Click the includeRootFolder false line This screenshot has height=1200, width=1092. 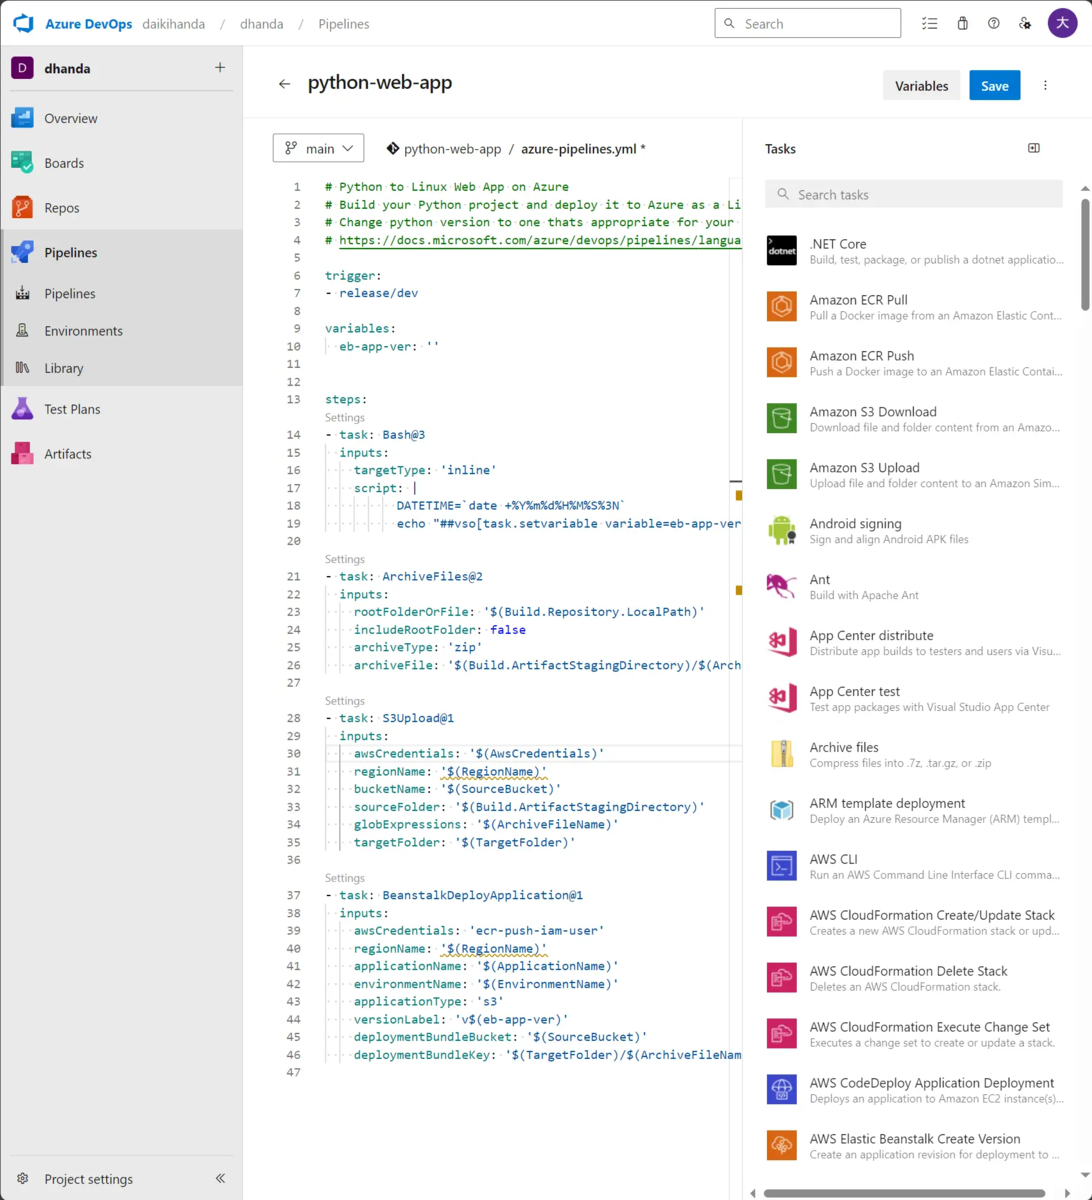439,630
